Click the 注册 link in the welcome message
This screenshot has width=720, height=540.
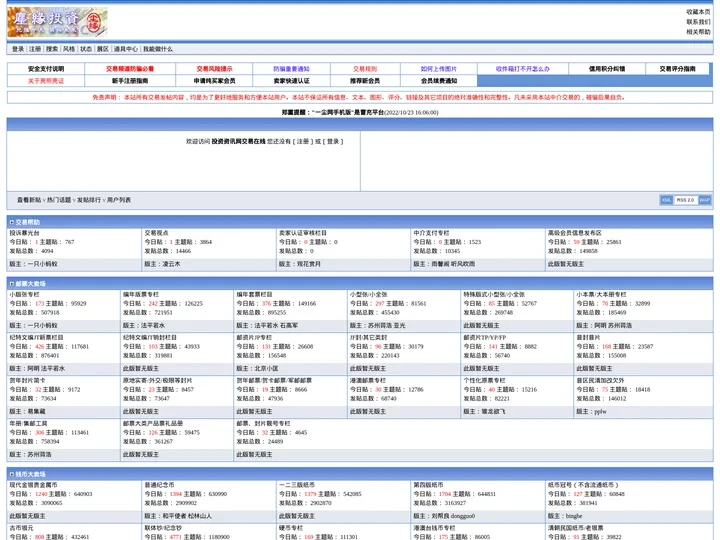tap(303, 141)
